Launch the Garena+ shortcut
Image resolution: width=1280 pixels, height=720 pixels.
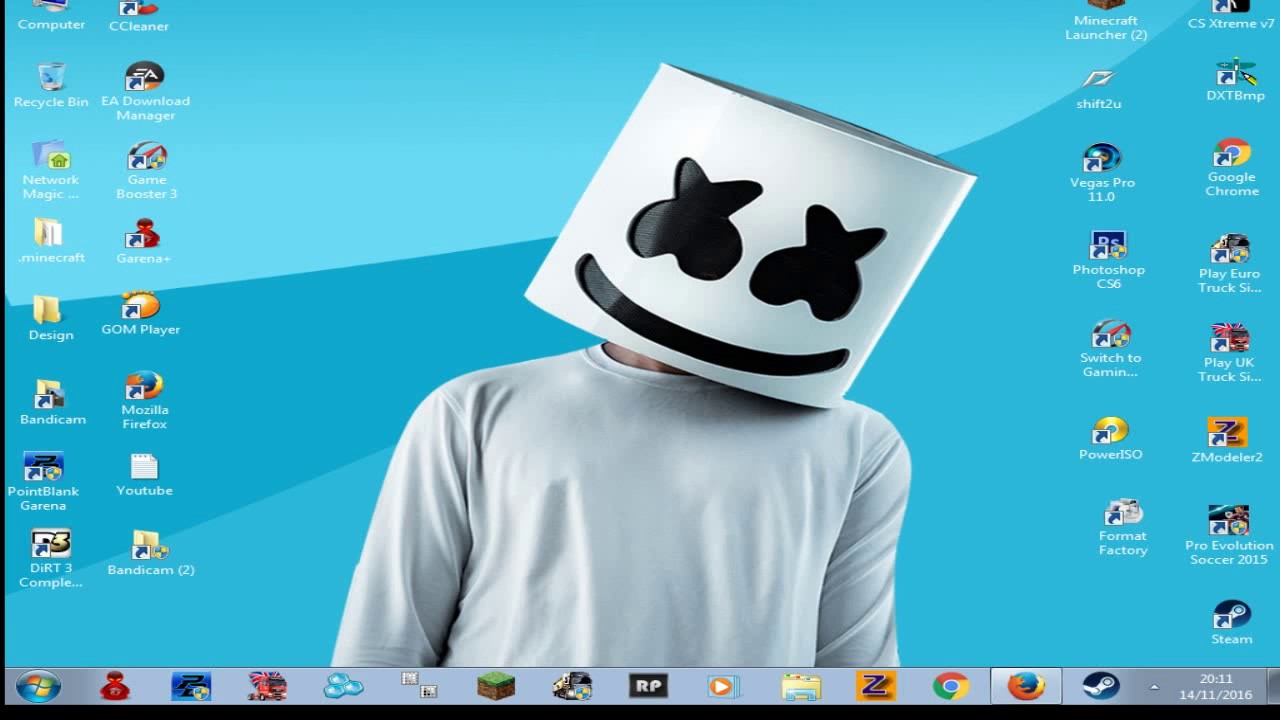pyautogui.click(x=143, y=241)
